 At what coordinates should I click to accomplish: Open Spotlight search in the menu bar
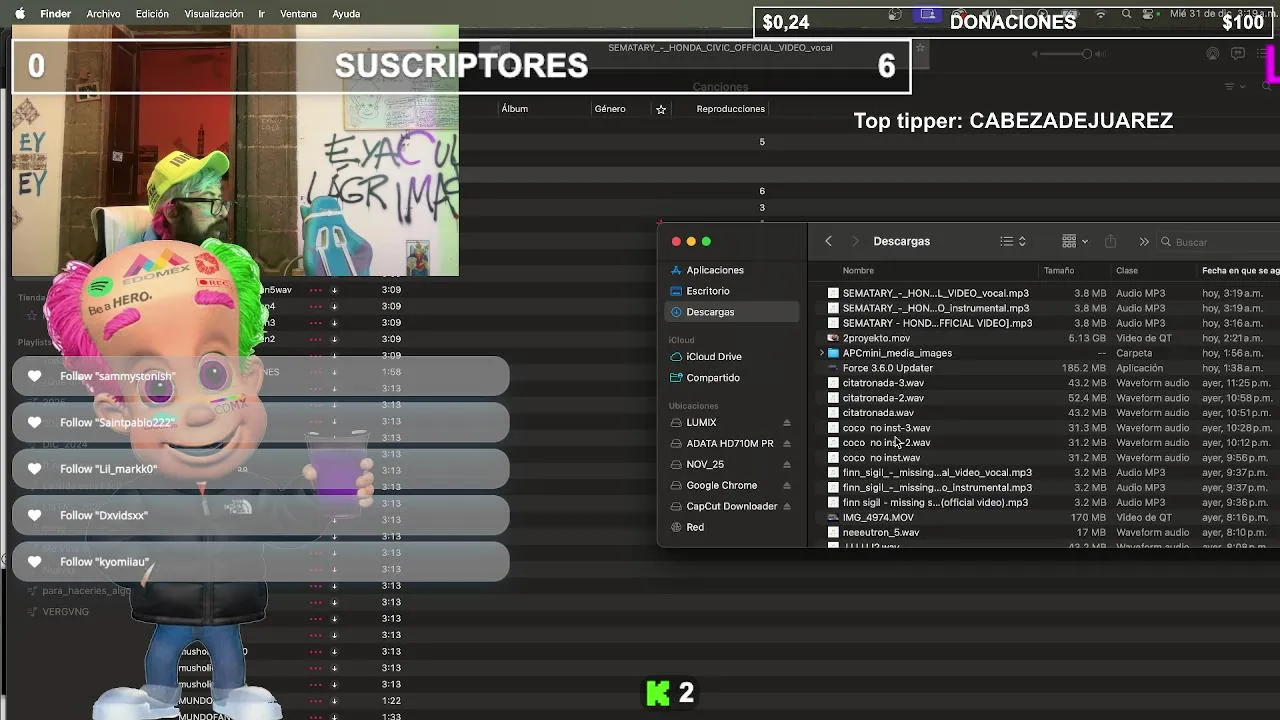1127,14
